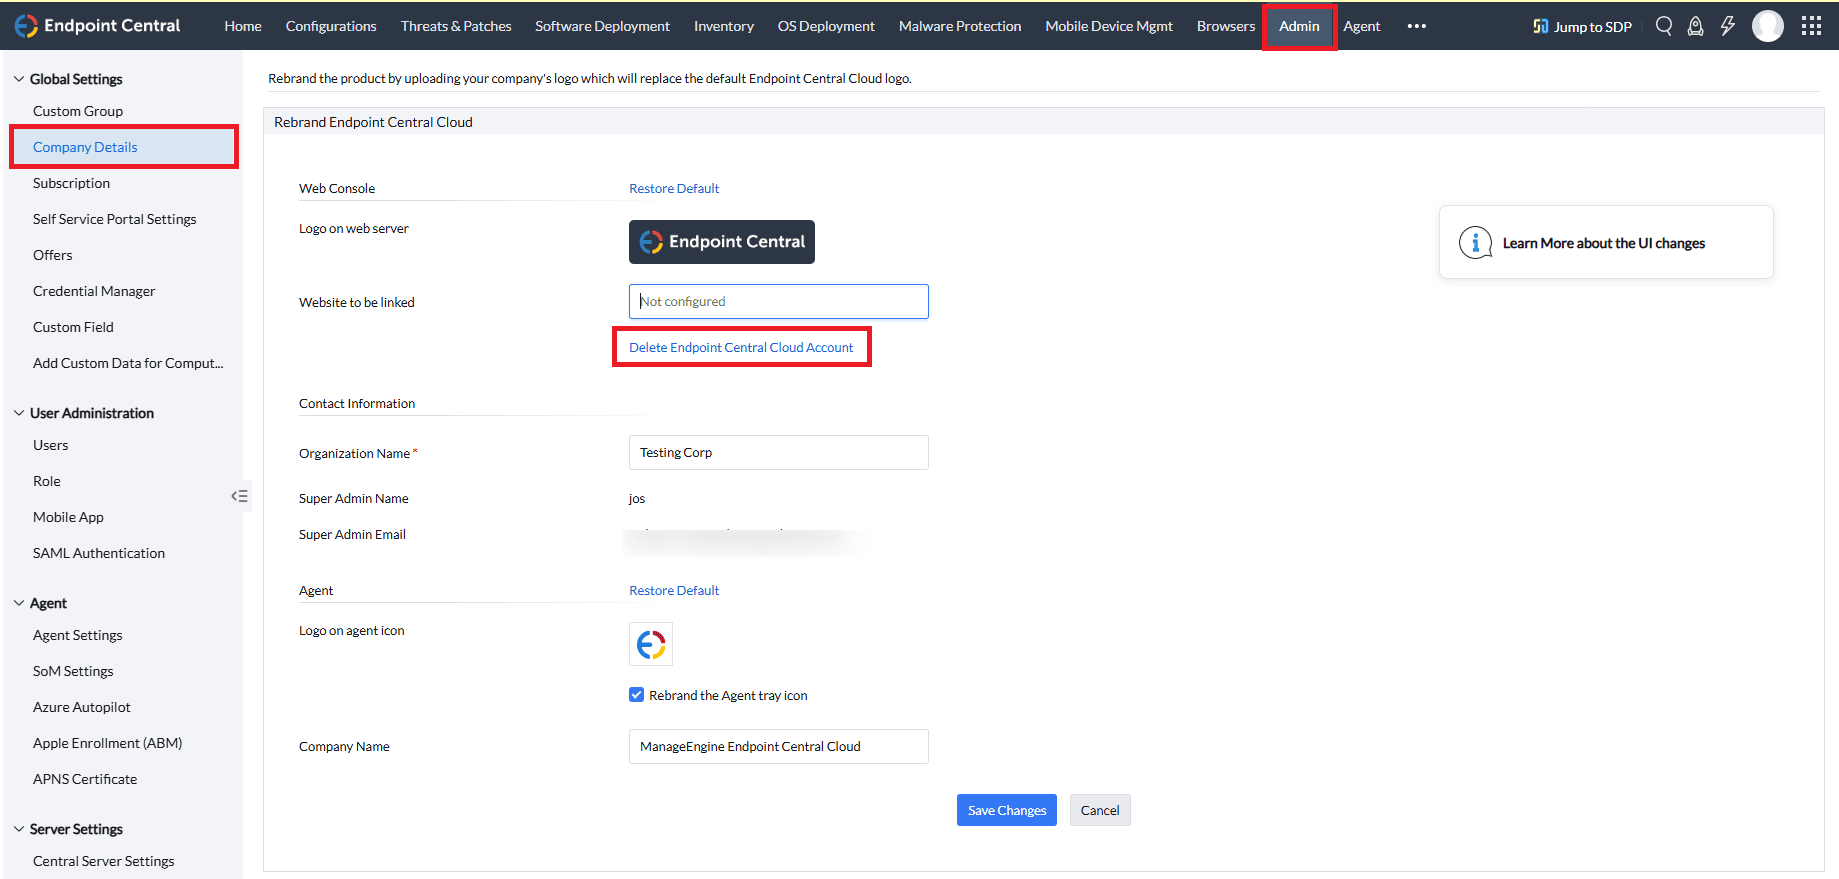Open Apple Enrollment (ABM)
The image size is (1839, 879).
coord(108,743)
